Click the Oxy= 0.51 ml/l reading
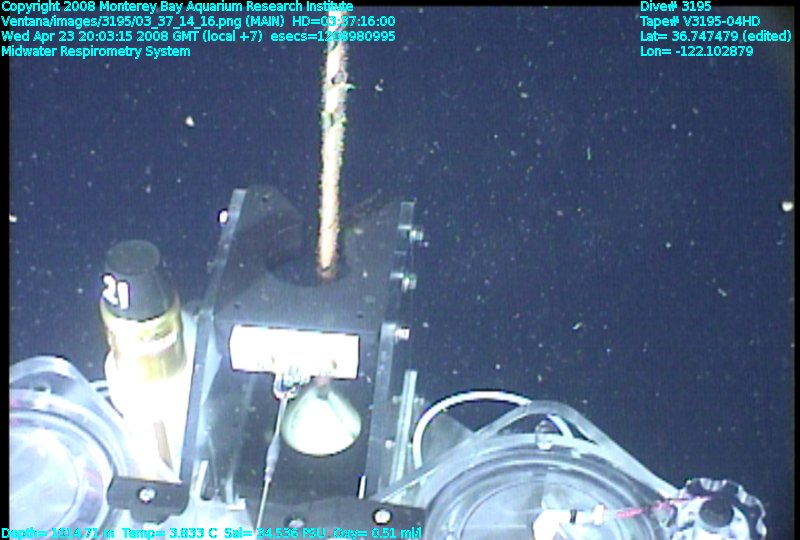 point(380,533)
